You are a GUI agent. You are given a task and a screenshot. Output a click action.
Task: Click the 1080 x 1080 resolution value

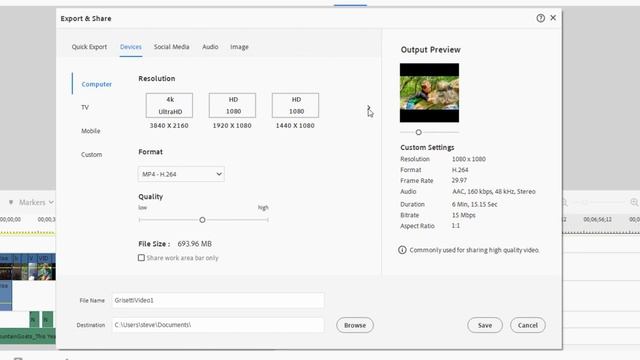click(469, 159)
